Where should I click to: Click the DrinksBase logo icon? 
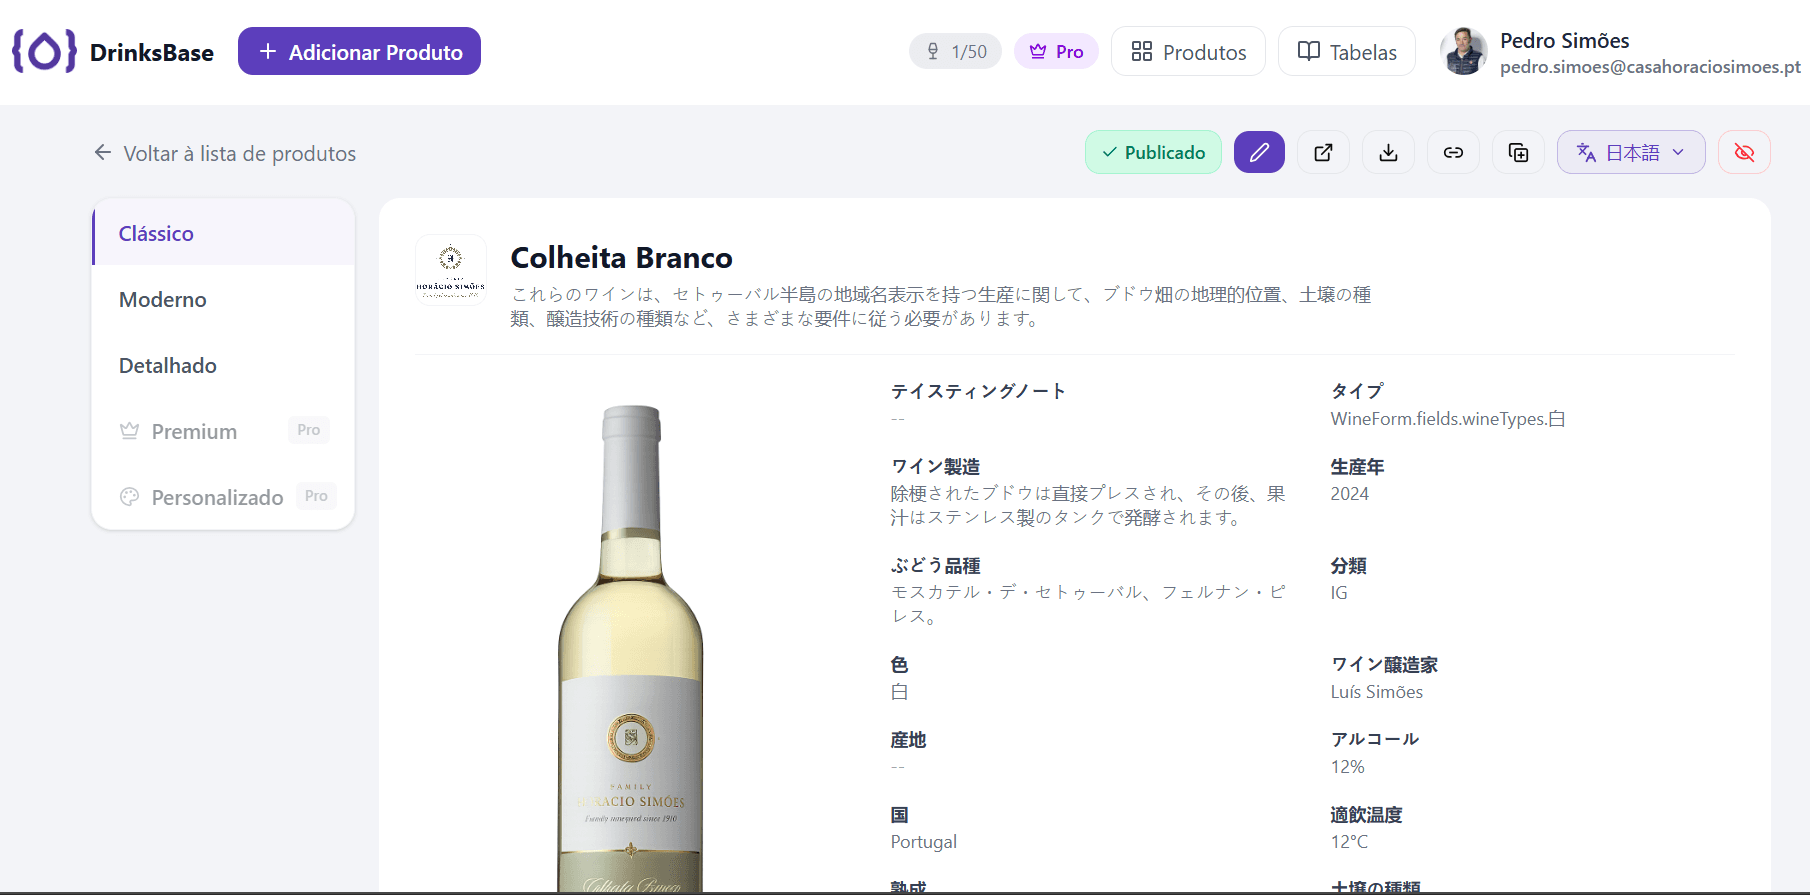(x=44, y=51)
